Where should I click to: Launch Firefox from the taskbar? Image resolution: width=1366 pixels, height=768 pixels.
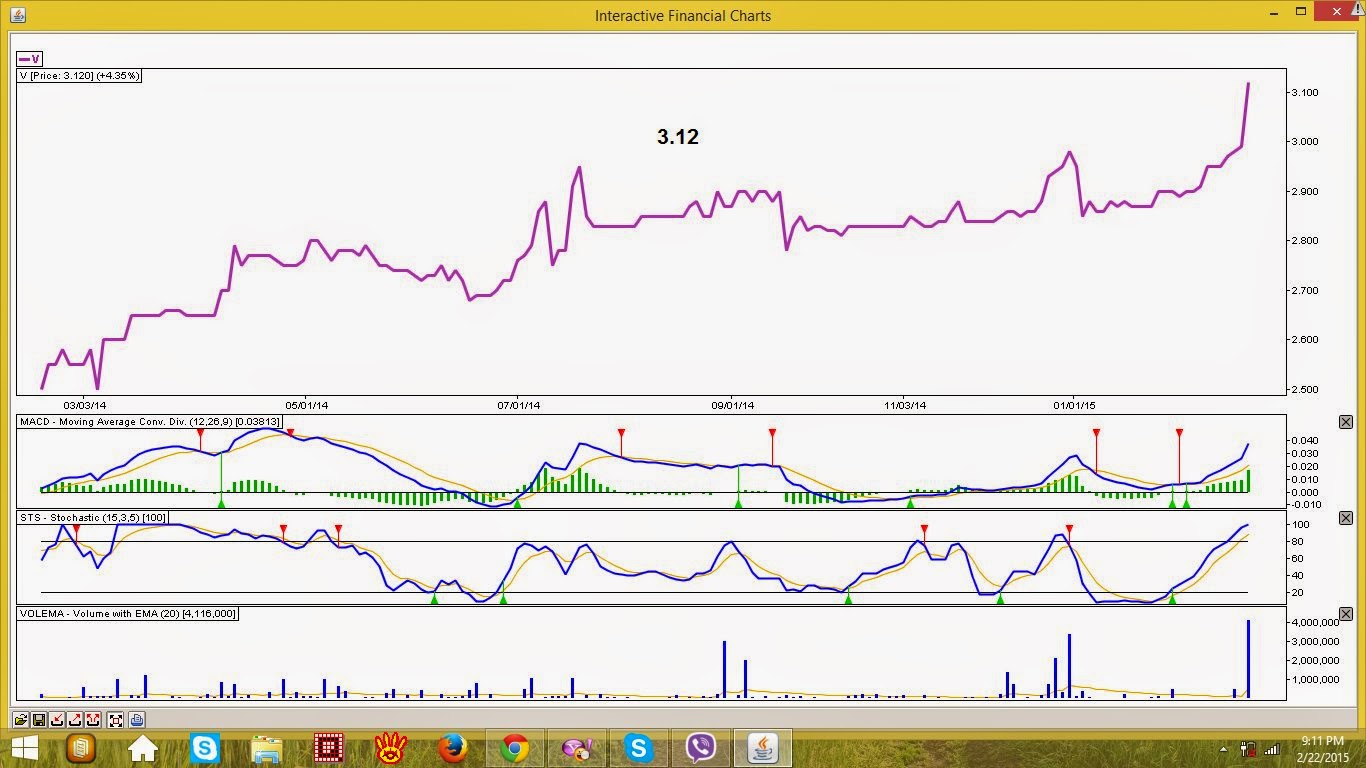(x=453, y=747)
